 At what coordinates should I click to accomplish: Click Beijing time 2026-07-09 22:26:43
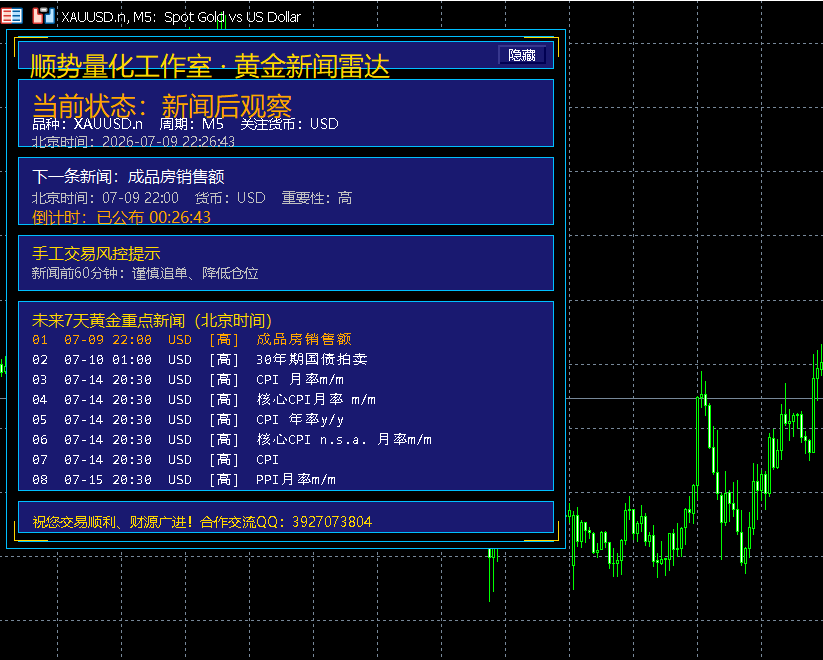(133, 141)
